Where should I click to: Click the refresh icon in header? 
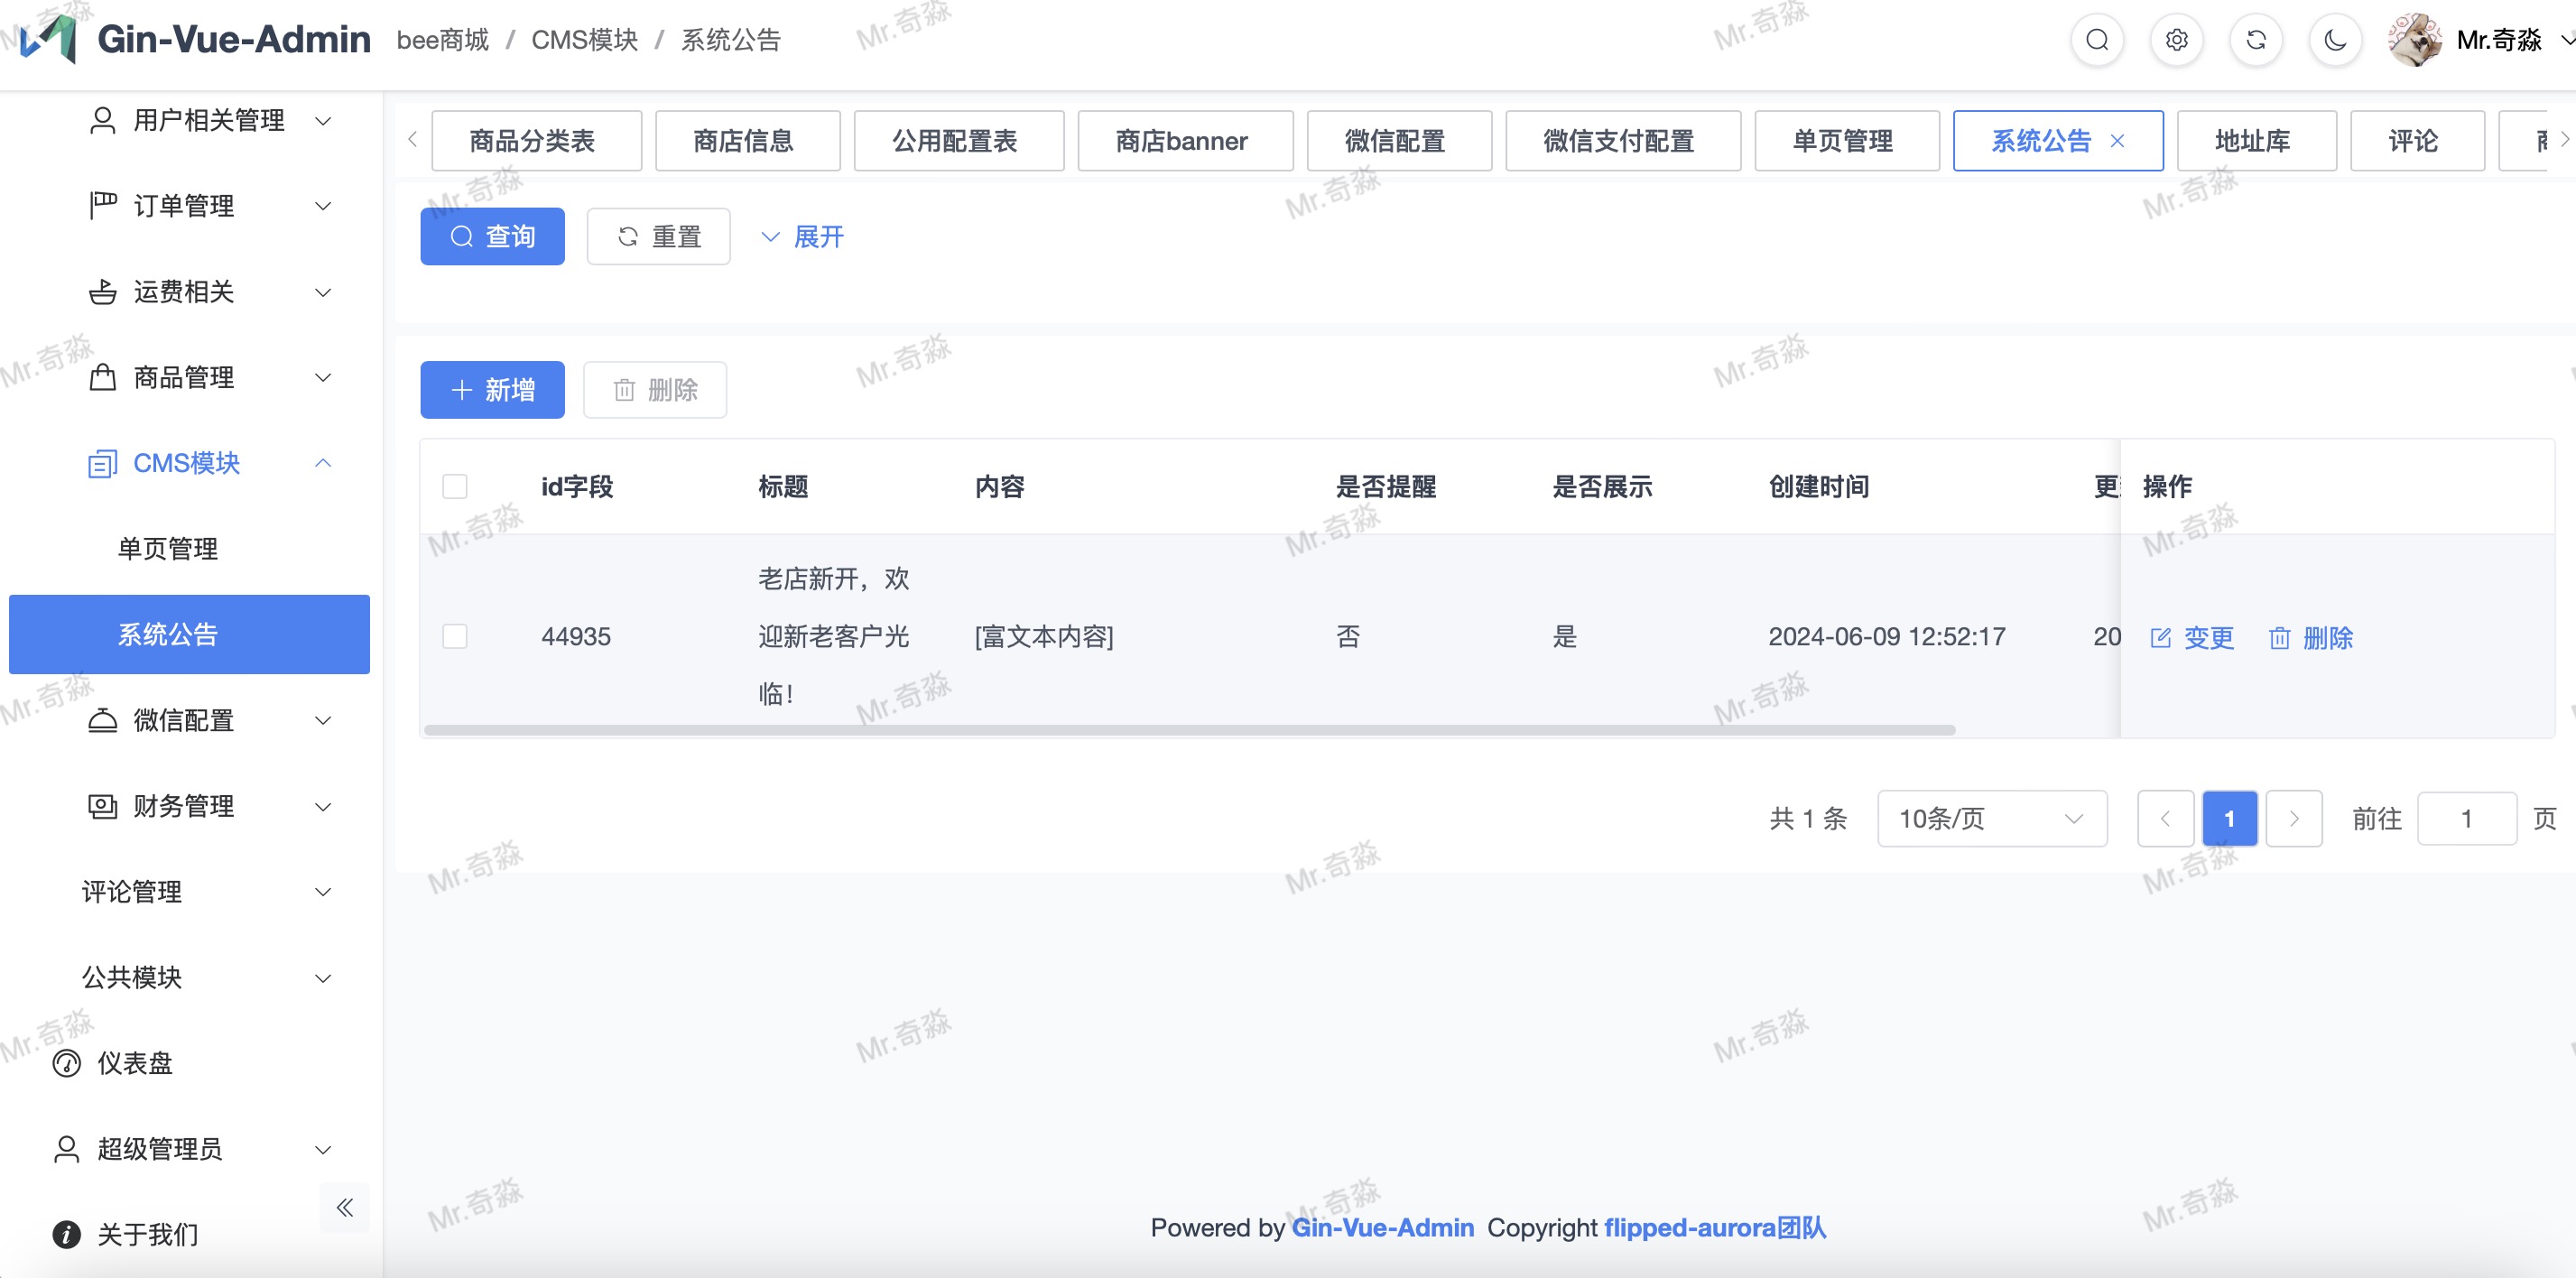point(2256,40)
